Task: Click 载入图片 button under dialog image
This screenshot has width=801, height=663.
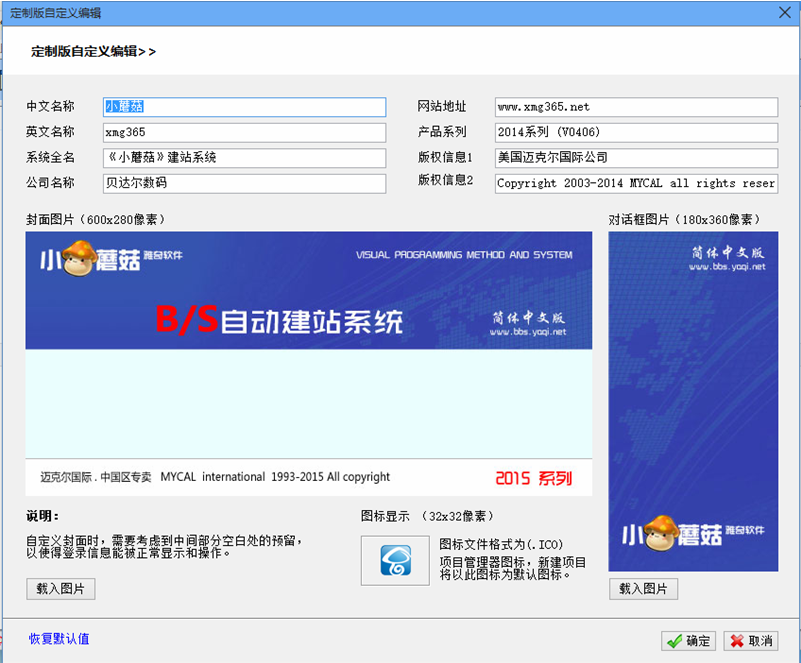Action: [643, 589]
